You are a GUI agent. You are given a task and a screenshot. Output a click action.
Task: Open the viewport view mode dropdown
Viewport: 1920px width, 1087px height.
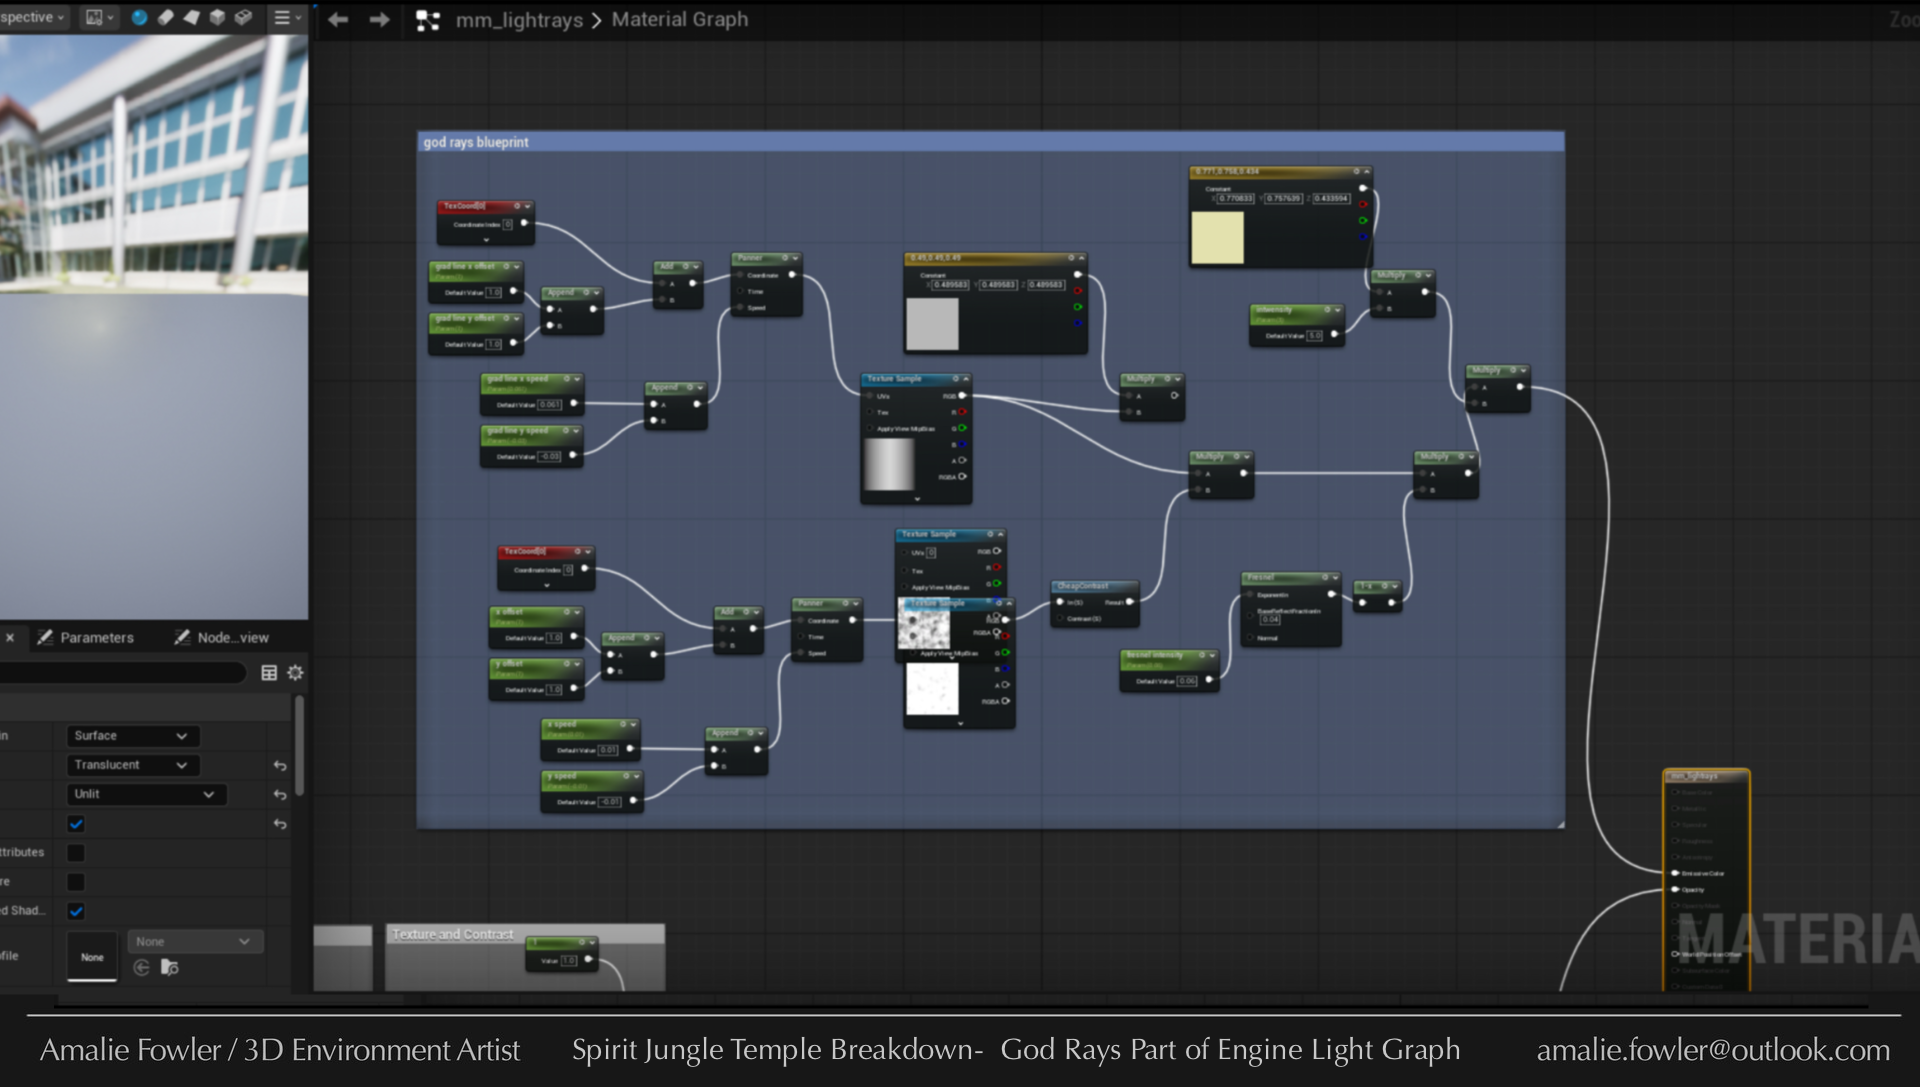click(99, 17)
